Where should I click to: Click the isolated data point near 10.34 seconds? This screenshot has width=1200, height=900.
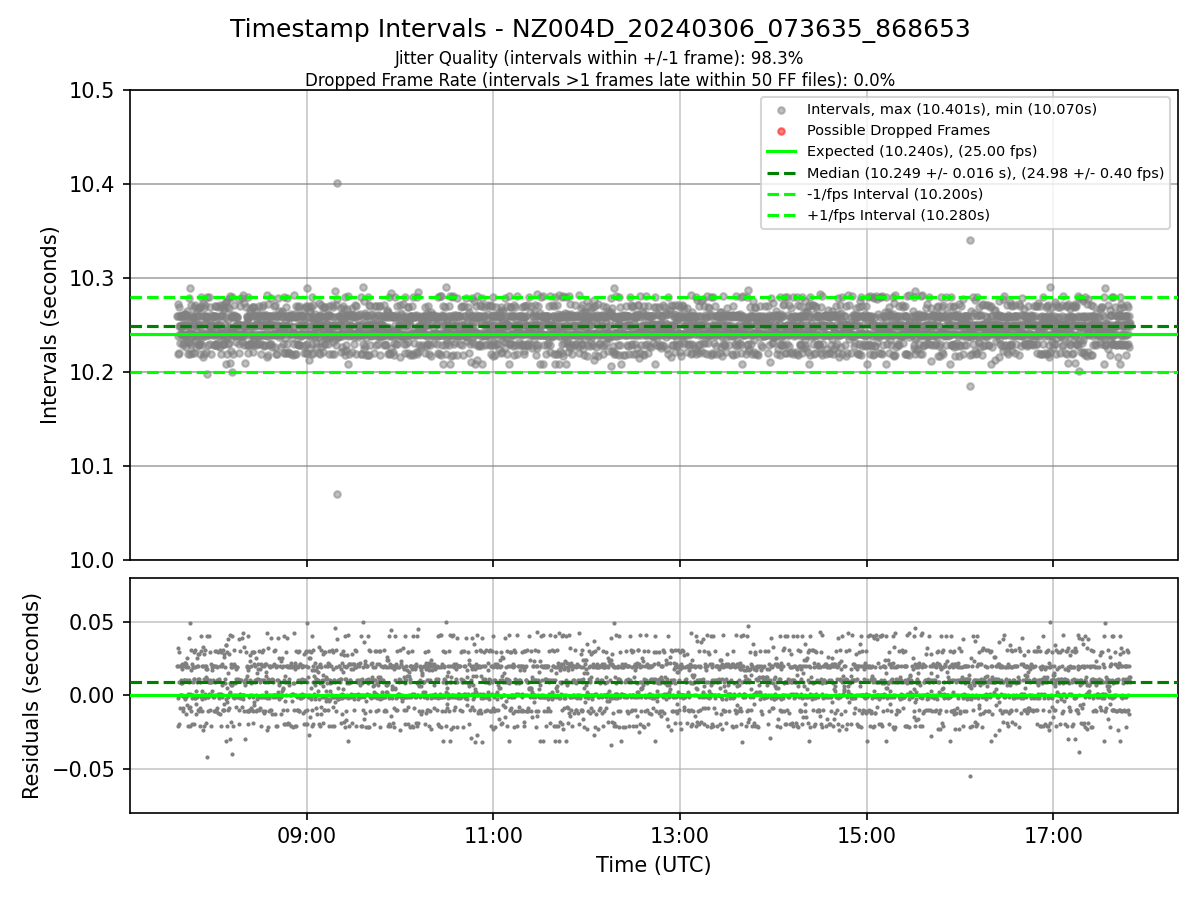(970, 240)
